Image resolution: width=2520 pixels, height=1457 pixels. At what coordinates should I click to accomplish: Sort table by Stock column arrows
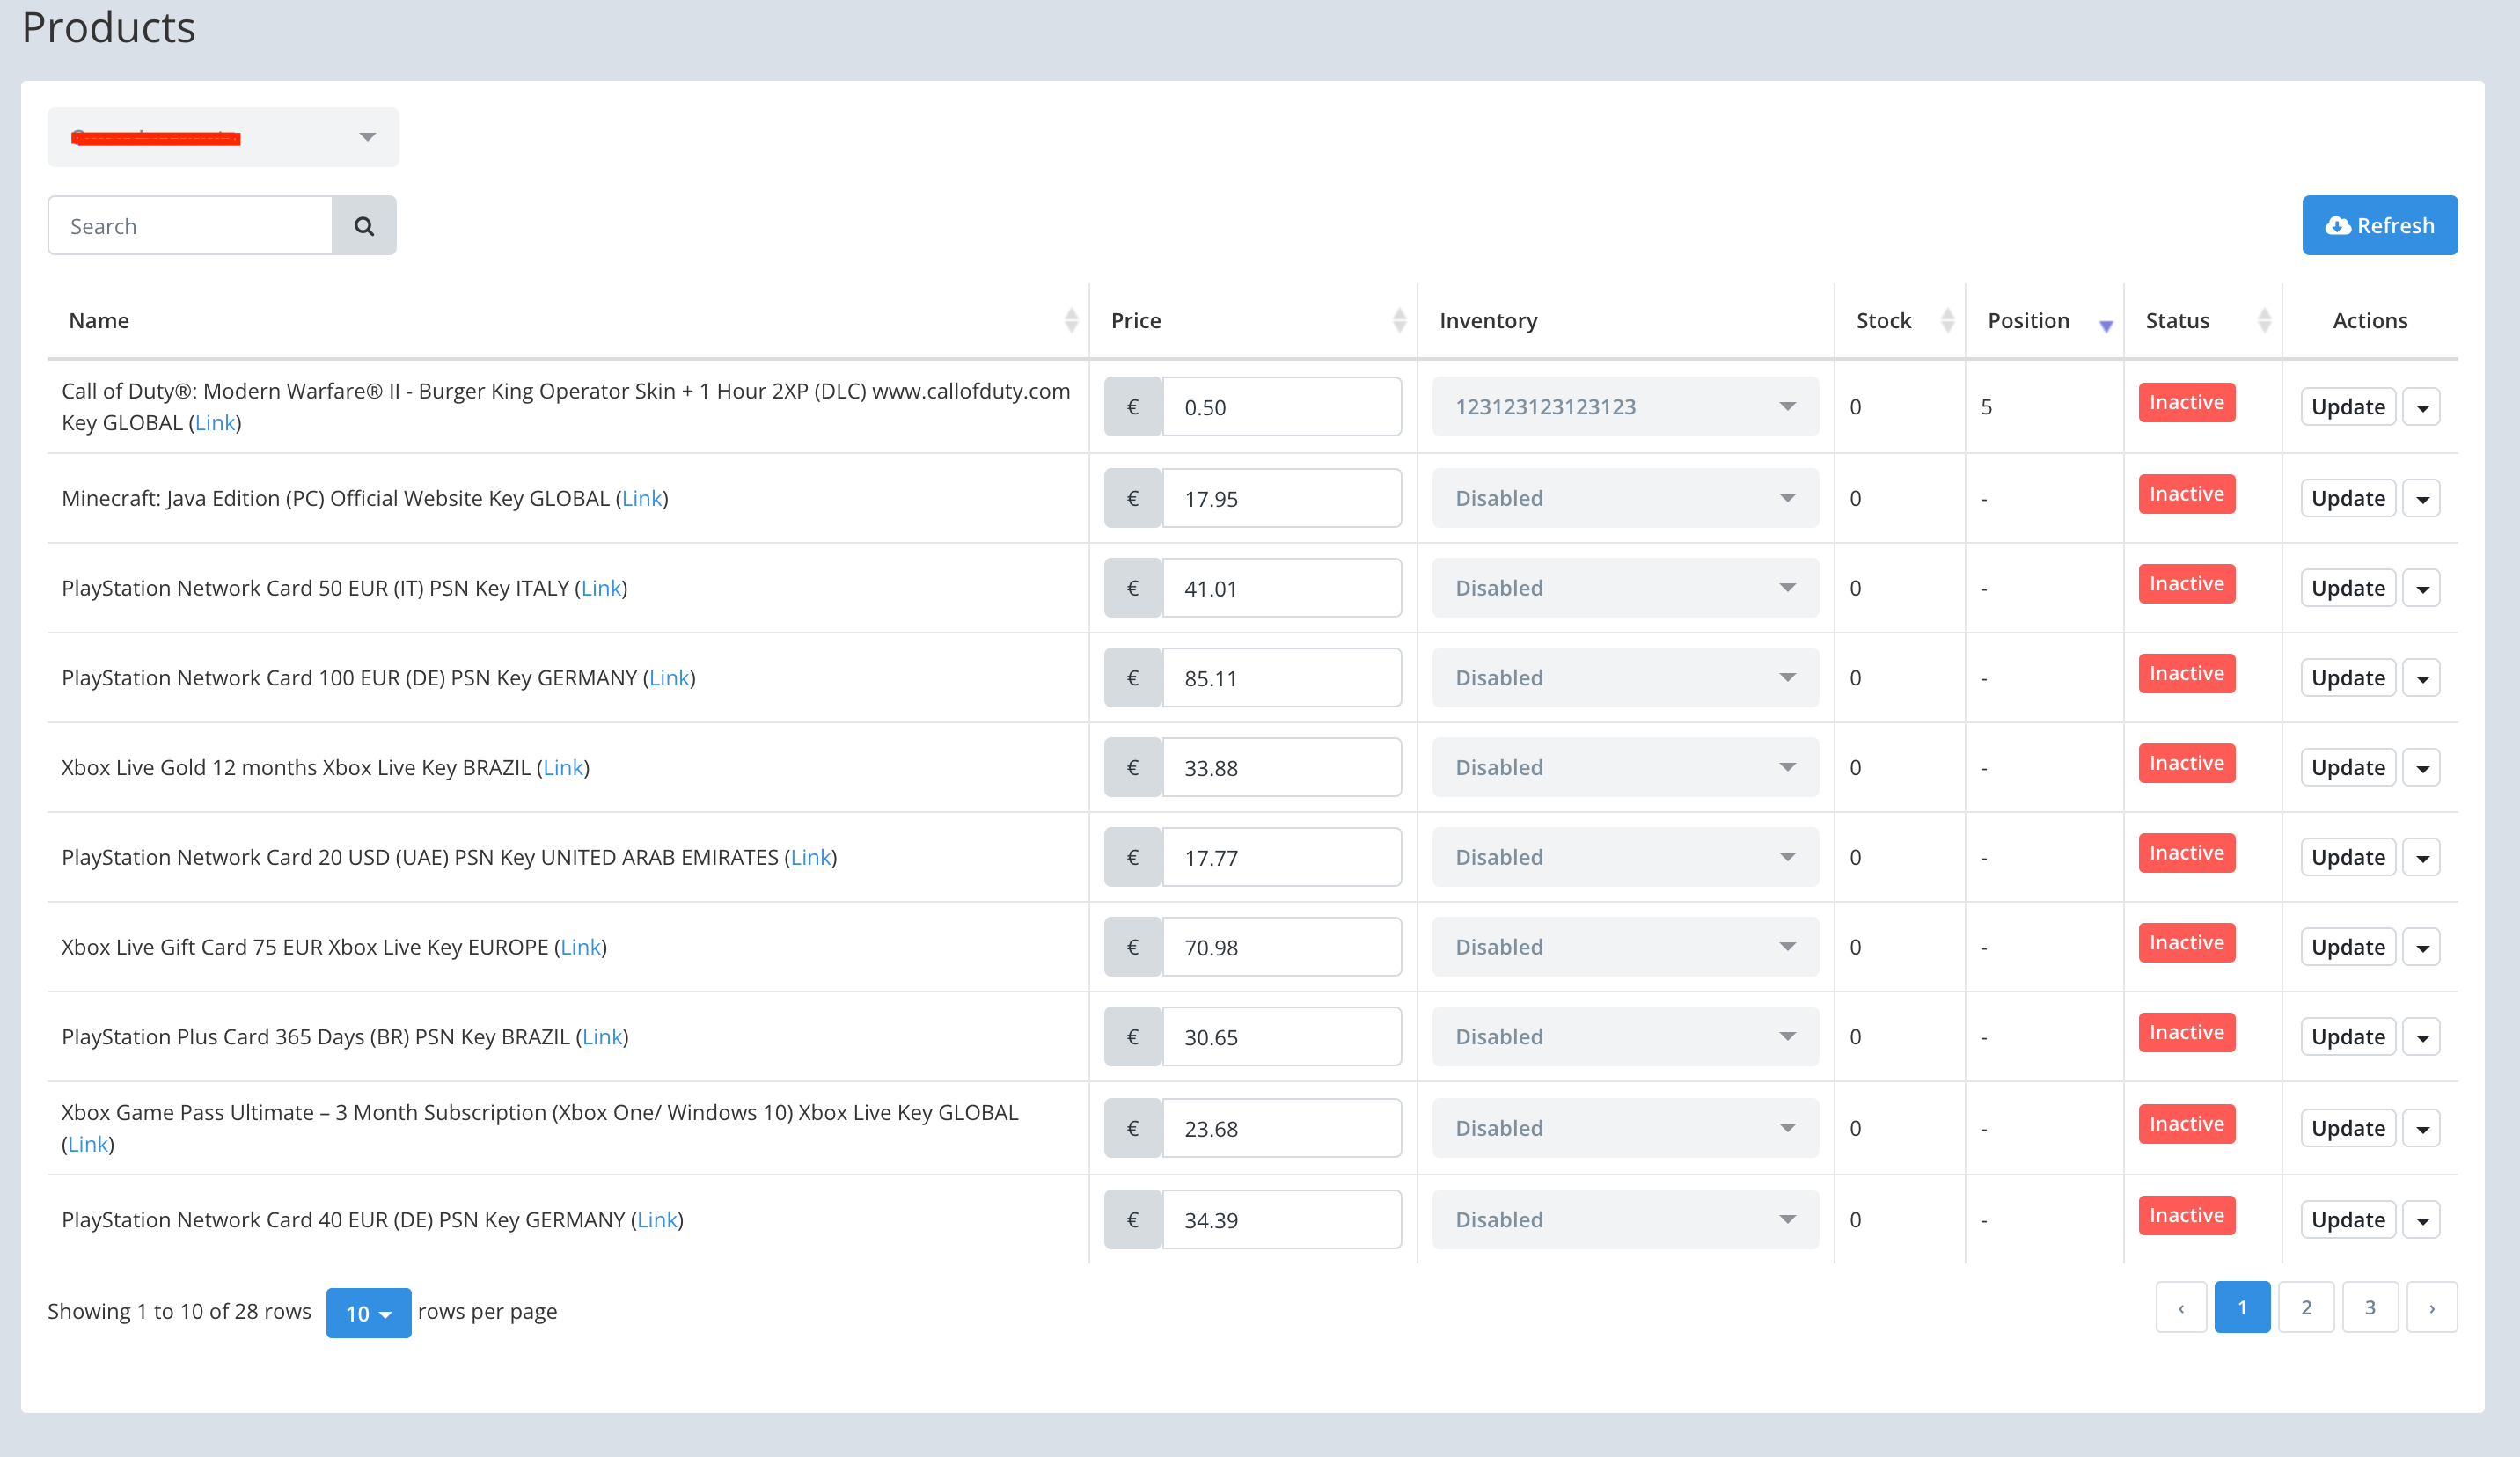1947,320
